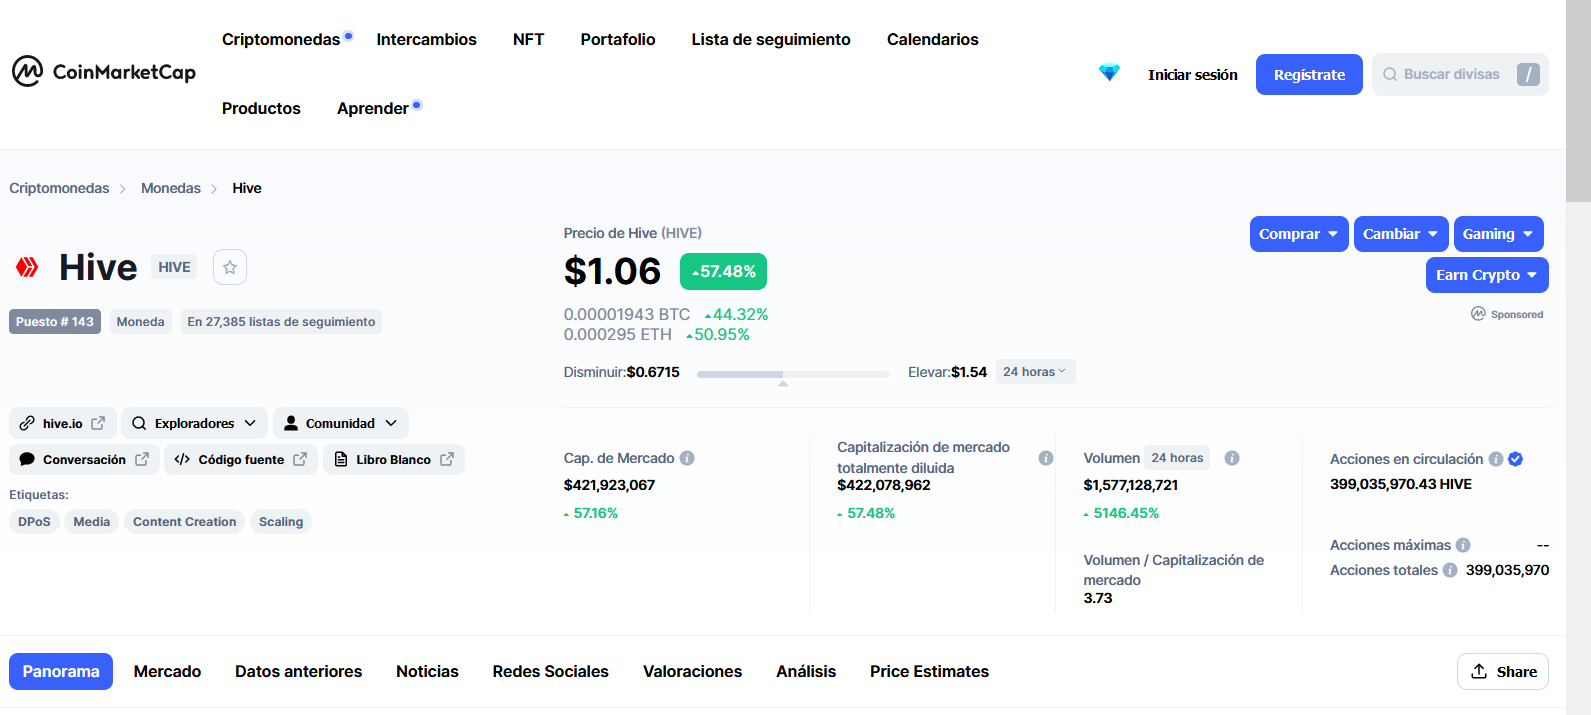
Task: Change the Volumen 24 horas period selector
Action: 1177,458
